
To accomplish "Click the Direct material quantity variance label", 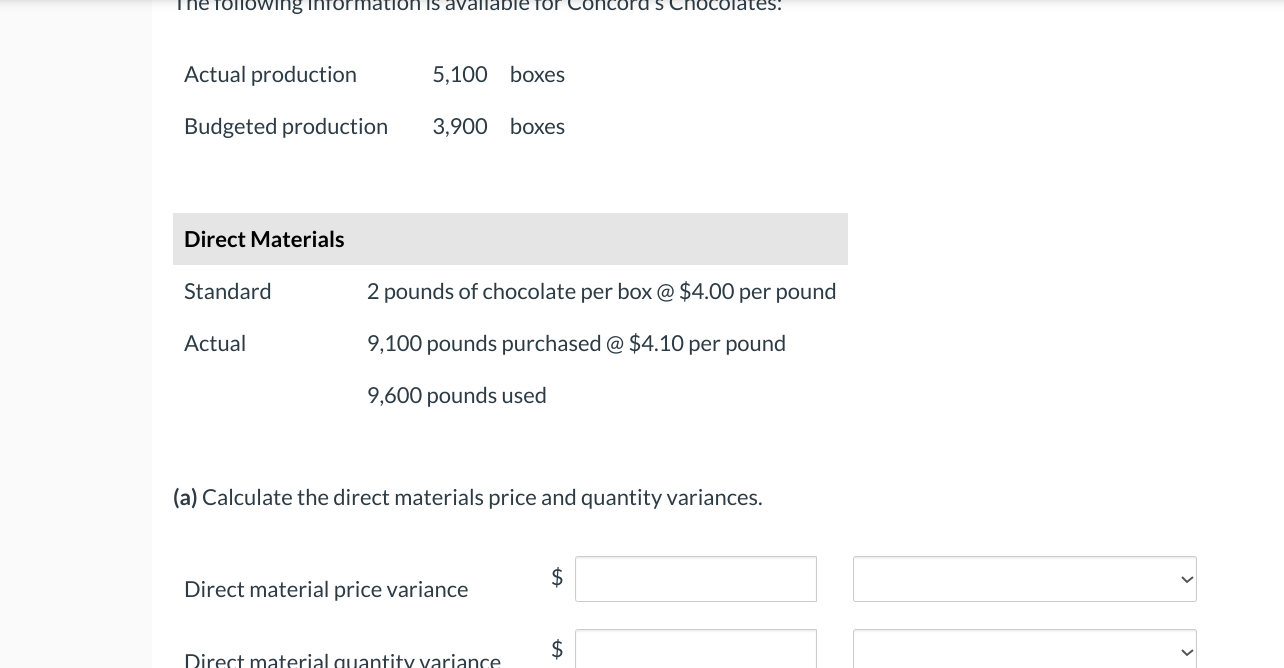I will click(x=342, y=659).
